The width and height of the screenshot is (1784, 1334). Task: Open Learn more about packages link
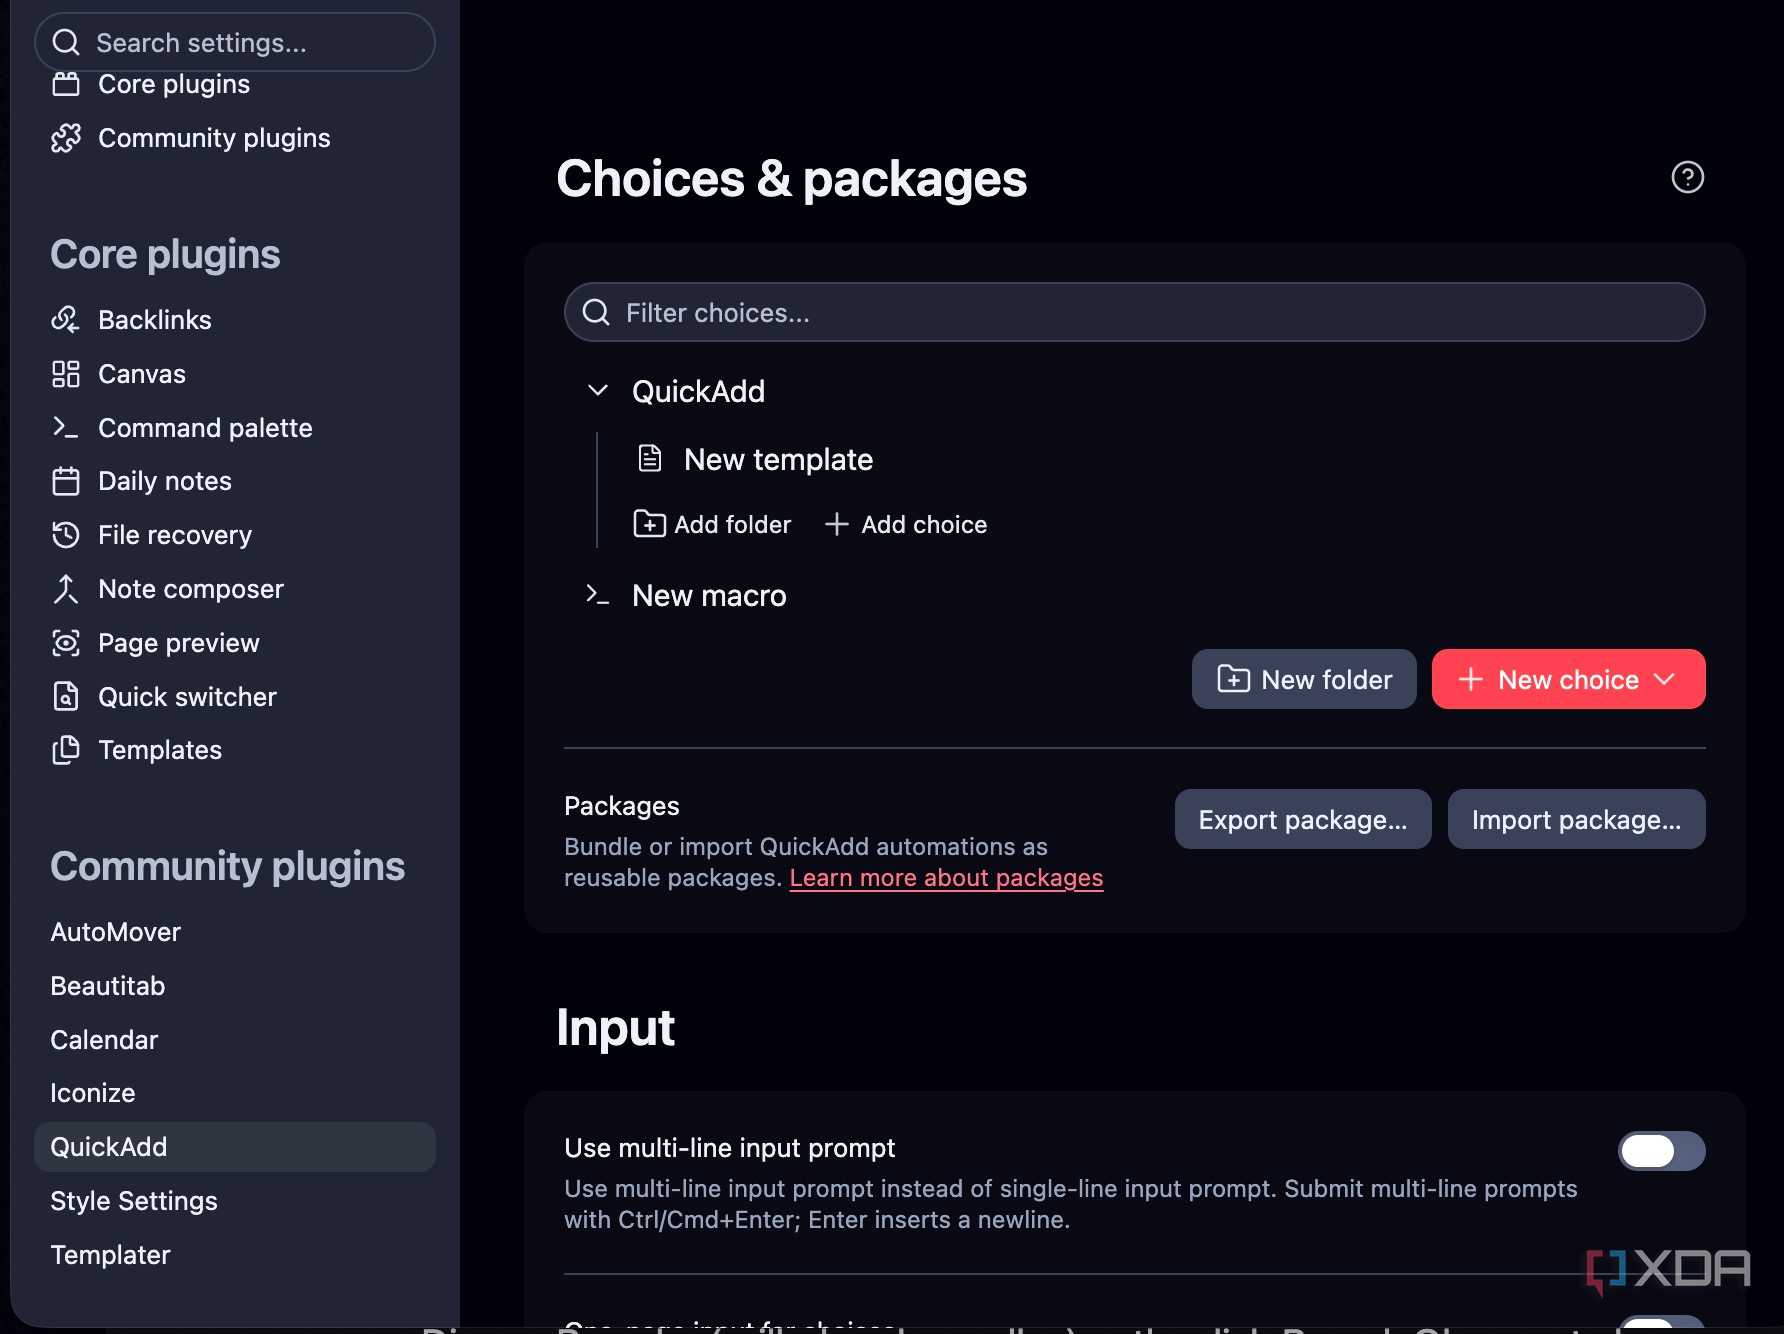pyautogui.click(x=946, y=878)
